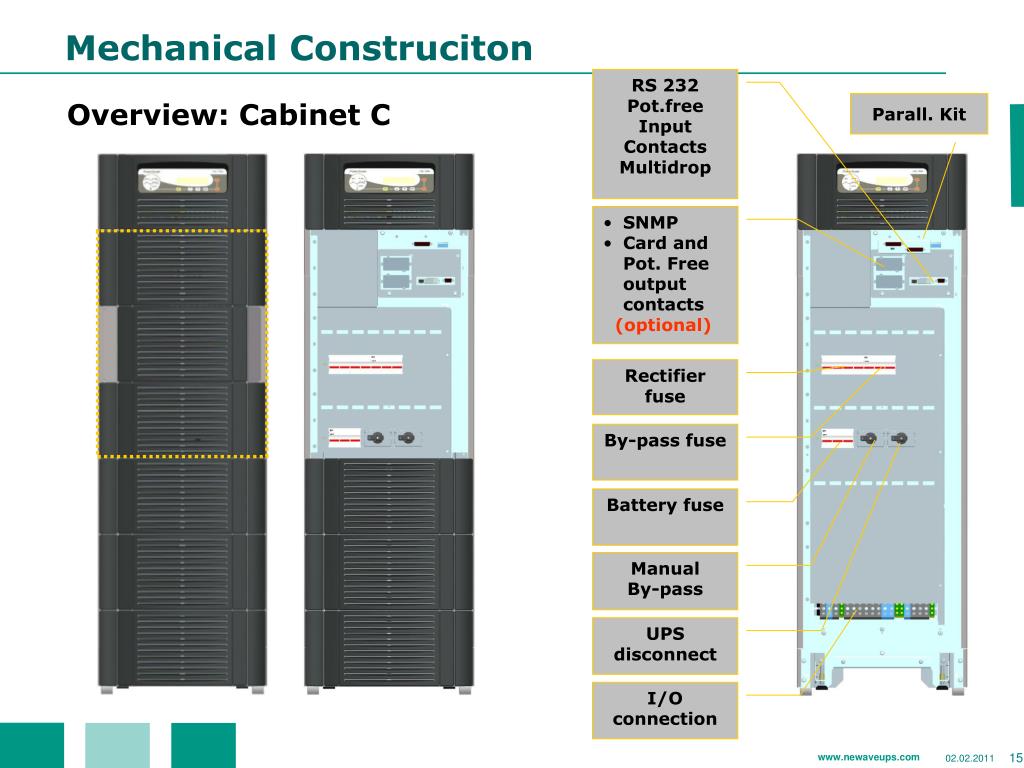
Task: Select the 'Battery fuse' label box
Action: coord(665,517)
